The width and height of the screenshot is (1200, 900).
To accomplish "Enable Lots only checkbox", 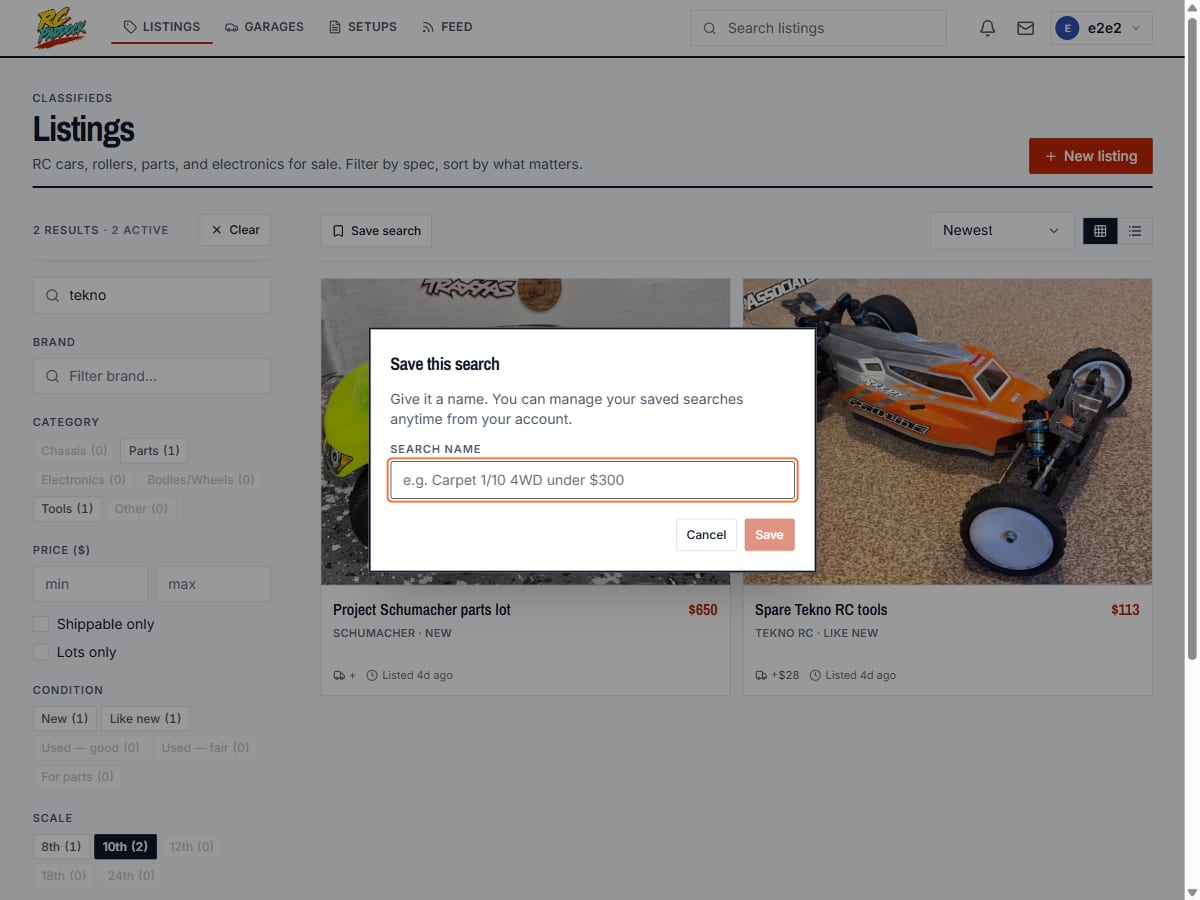I will 41,652.
